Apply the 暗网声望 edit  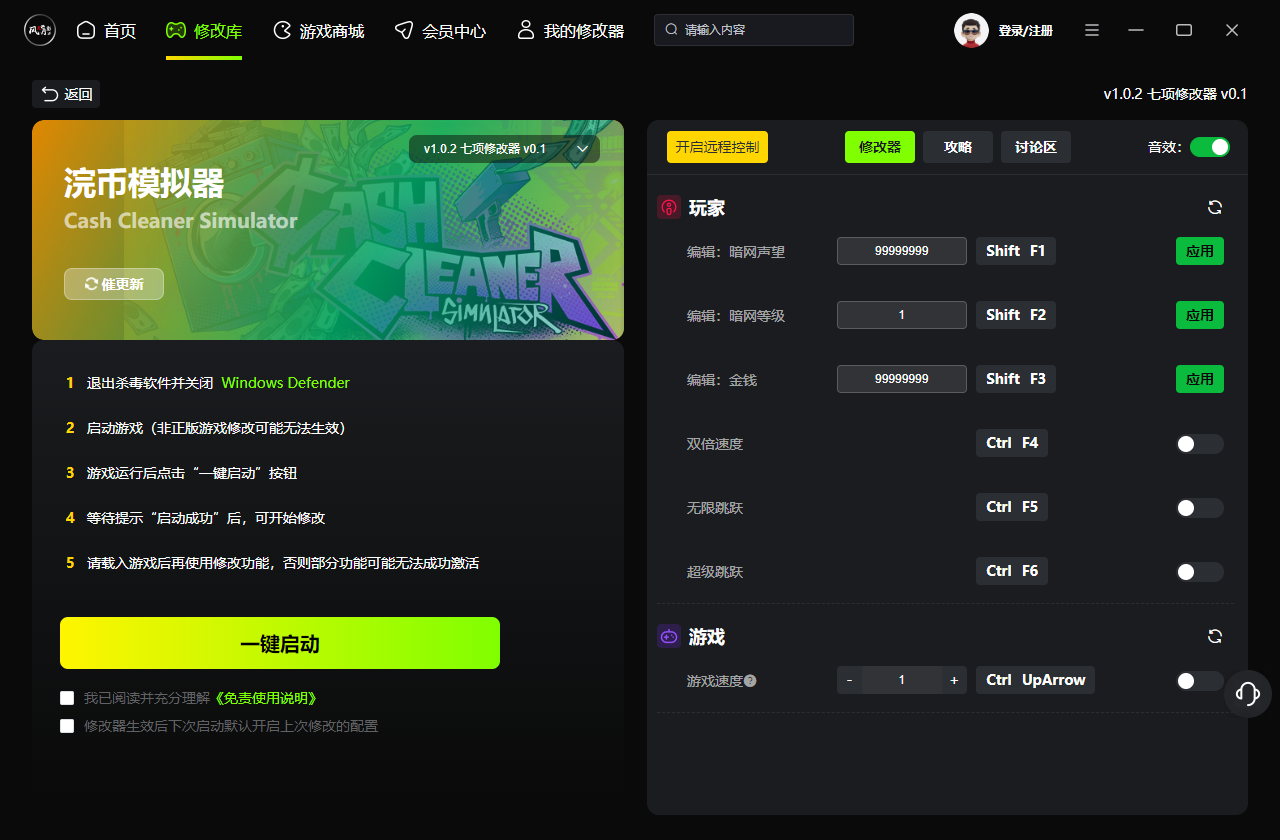[1200, 251]
